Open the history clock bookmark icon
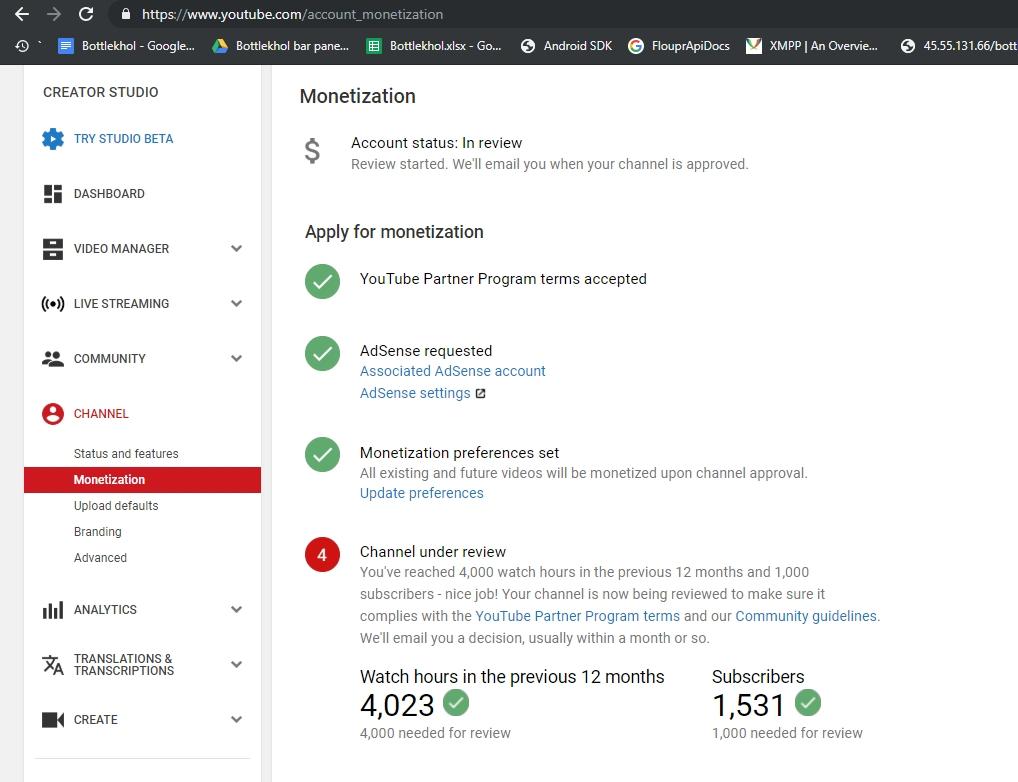Screen dimensions: 1018x782 point(22,46)
